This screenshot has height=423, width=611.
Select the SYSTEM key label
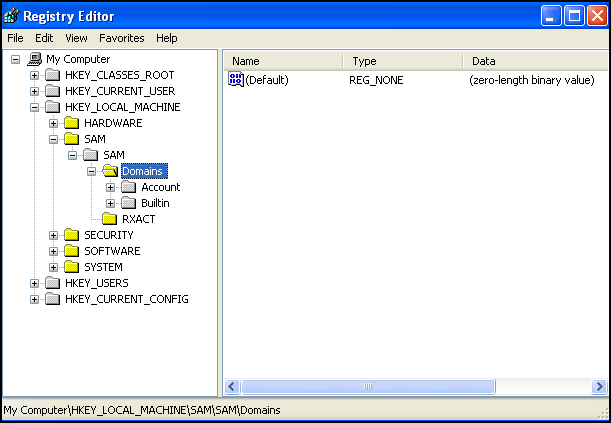(x=103, y=267)
